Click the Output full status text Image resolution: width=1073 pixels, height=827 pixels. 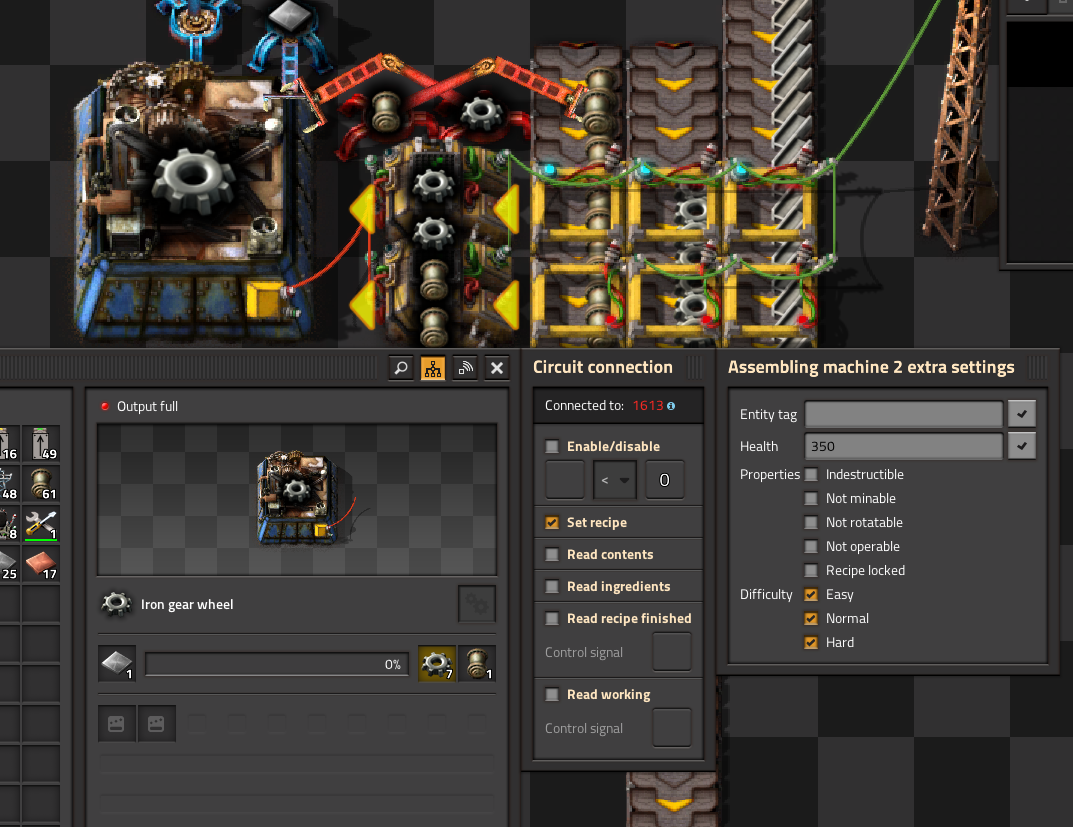147,406
